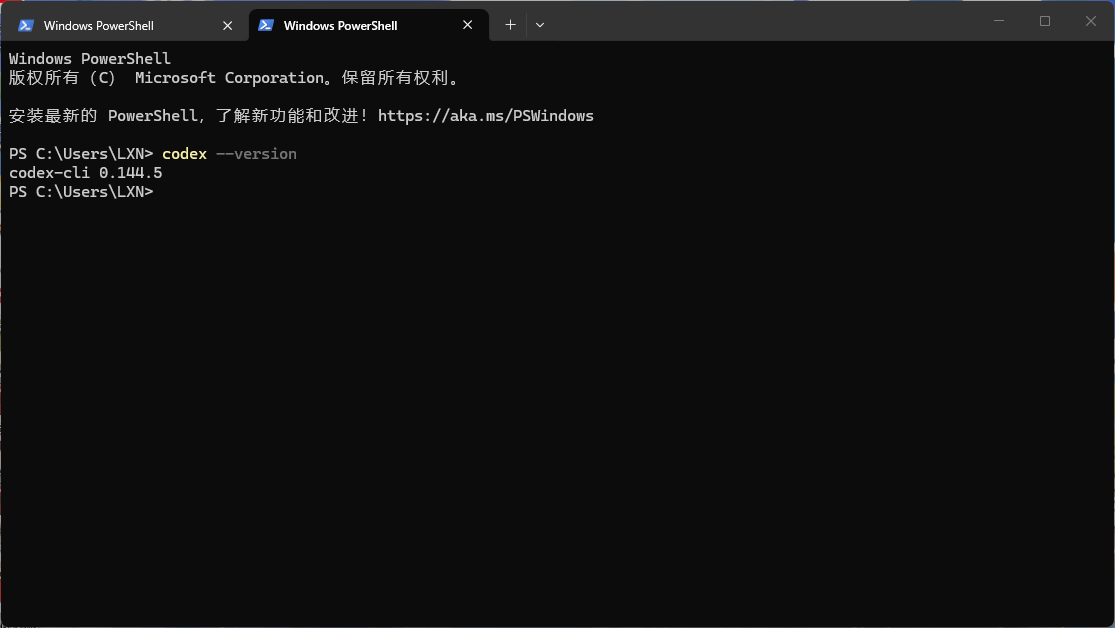Image resolution: width=1115 pixels, height=628 pixels.
Task: Click the Microsoft Corporation copyright line
Action: pyautogui.click(x=235, y=78)
